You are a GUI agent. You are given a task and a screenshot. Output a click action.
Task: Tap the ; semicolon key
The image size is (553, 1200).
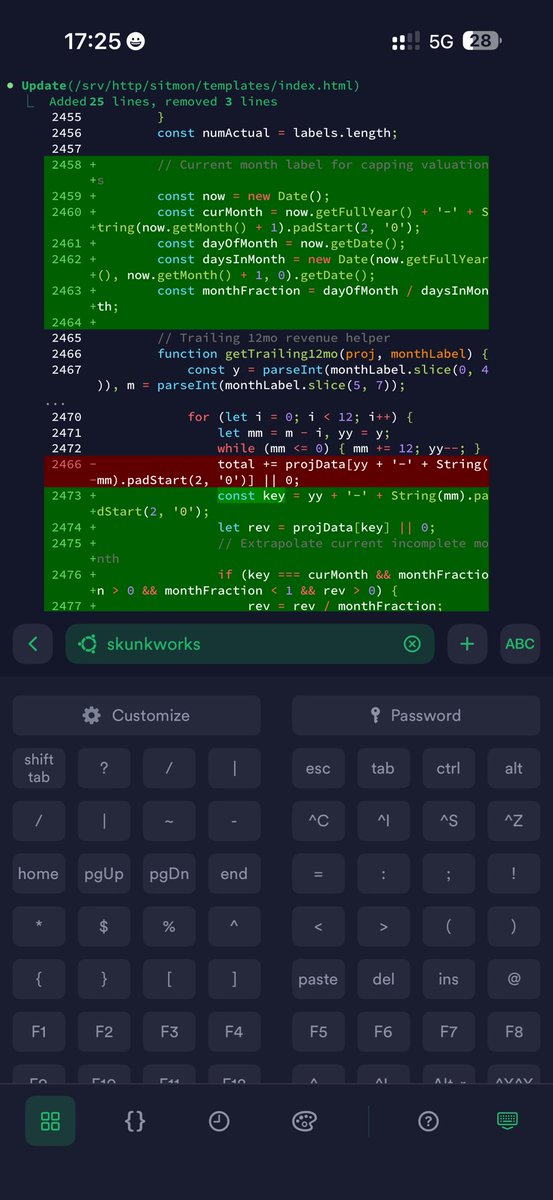(448, 874)
